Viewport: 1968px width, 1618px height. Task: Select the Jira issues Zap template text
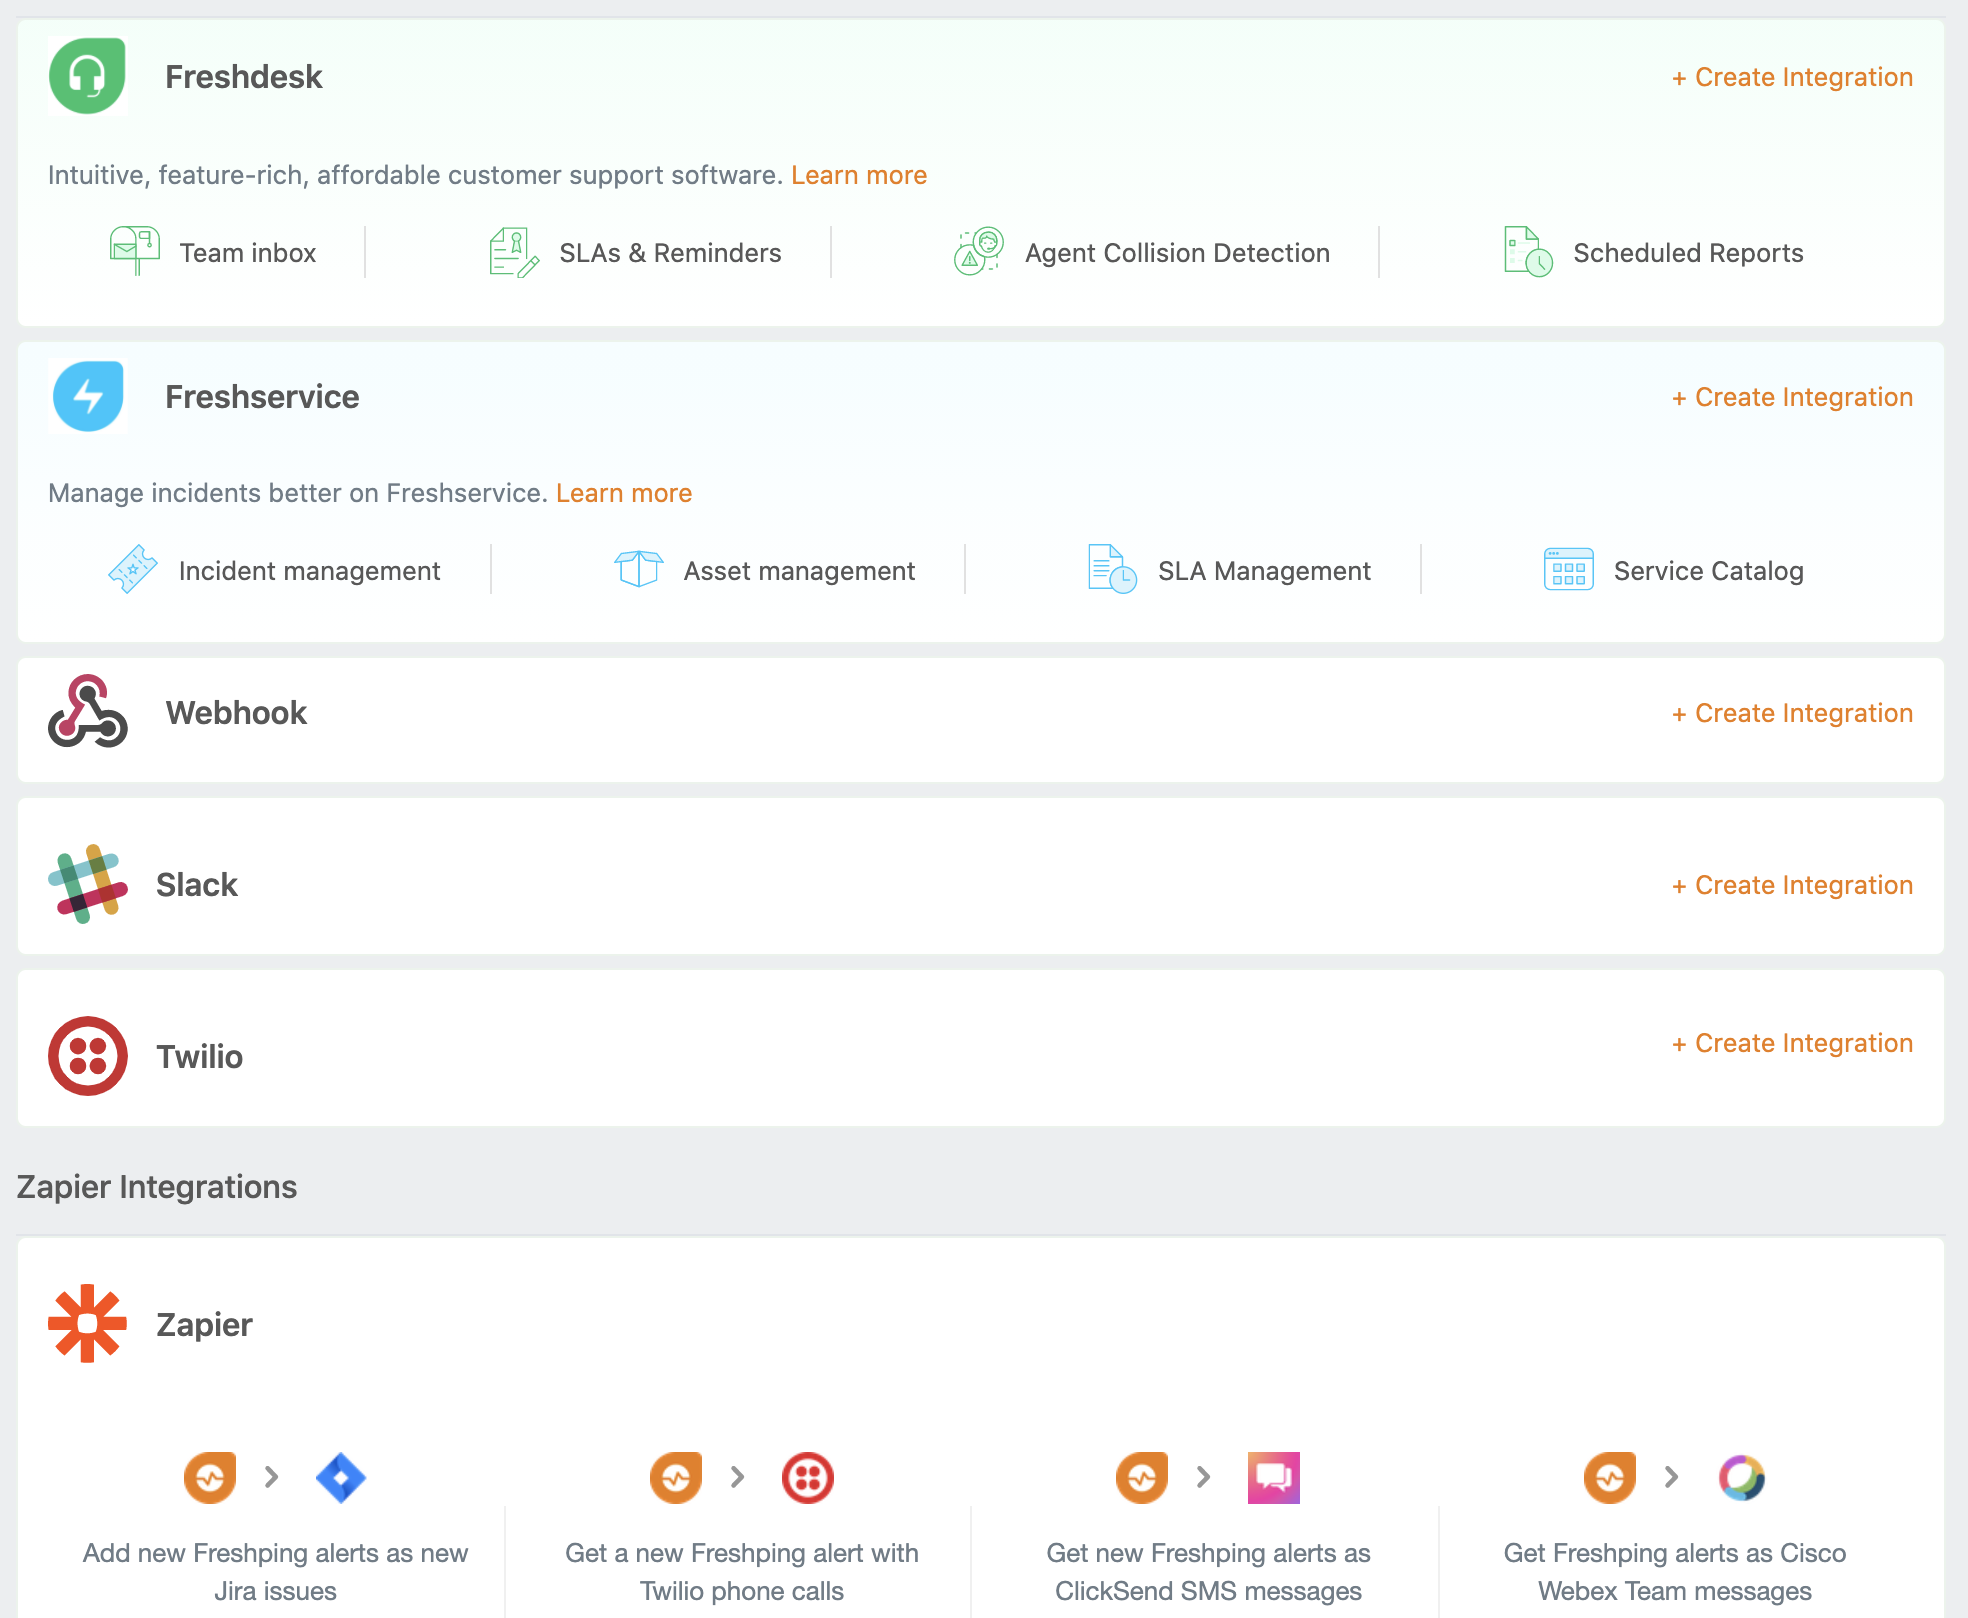click(275, 1571)
